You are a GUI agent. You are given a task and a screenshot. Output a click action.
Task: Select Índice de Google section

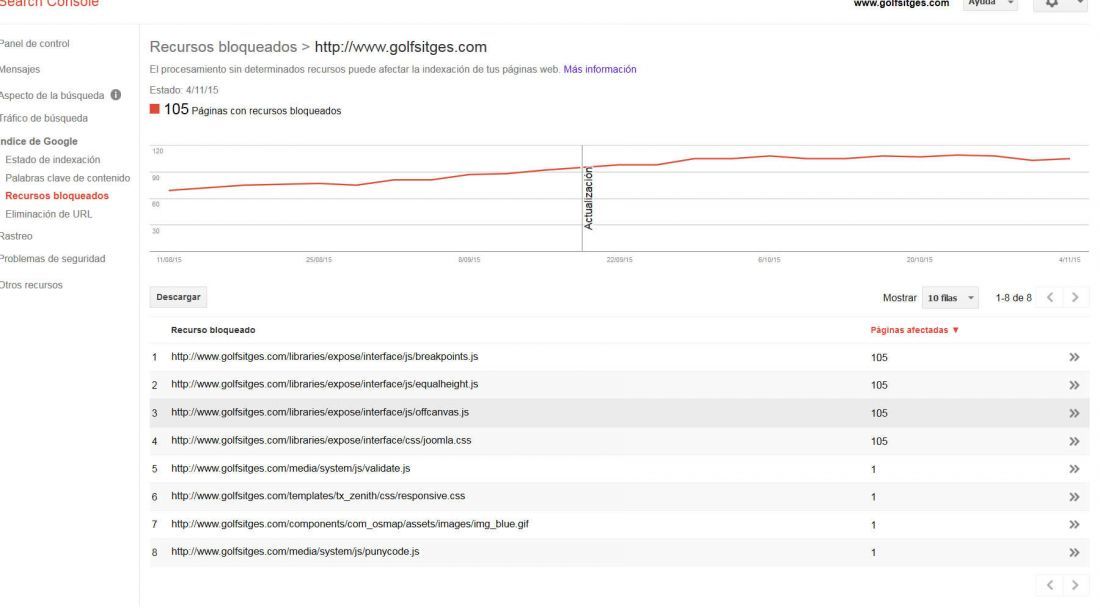(x=39, y=141)
